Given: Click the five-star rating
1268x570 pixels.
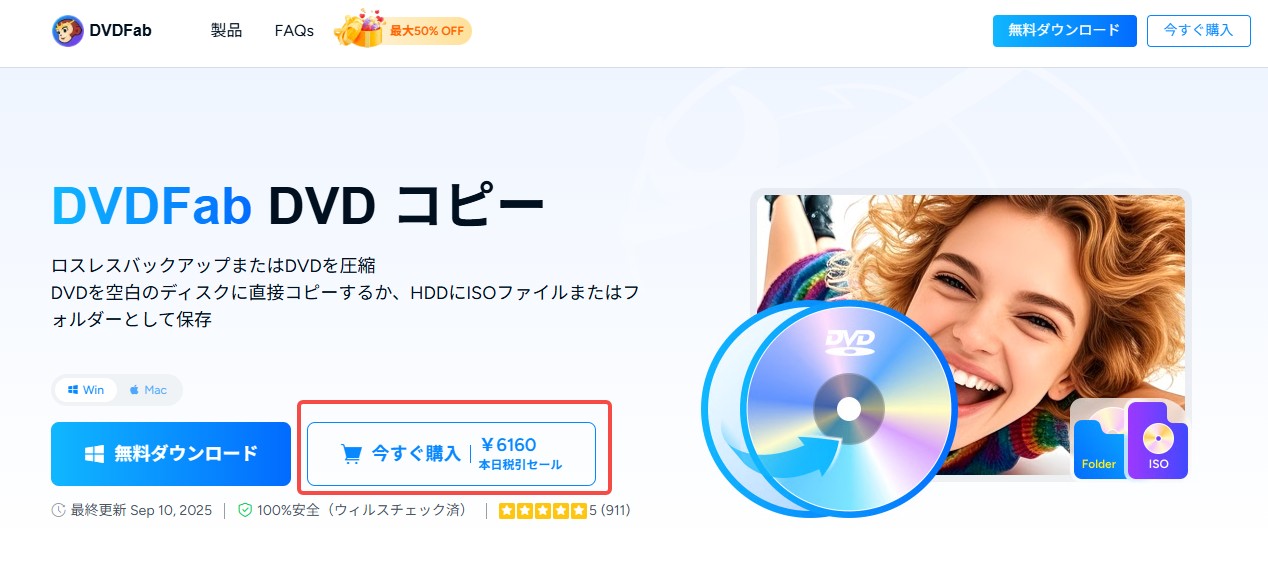Looking at the screenshot, I should 541,510.
